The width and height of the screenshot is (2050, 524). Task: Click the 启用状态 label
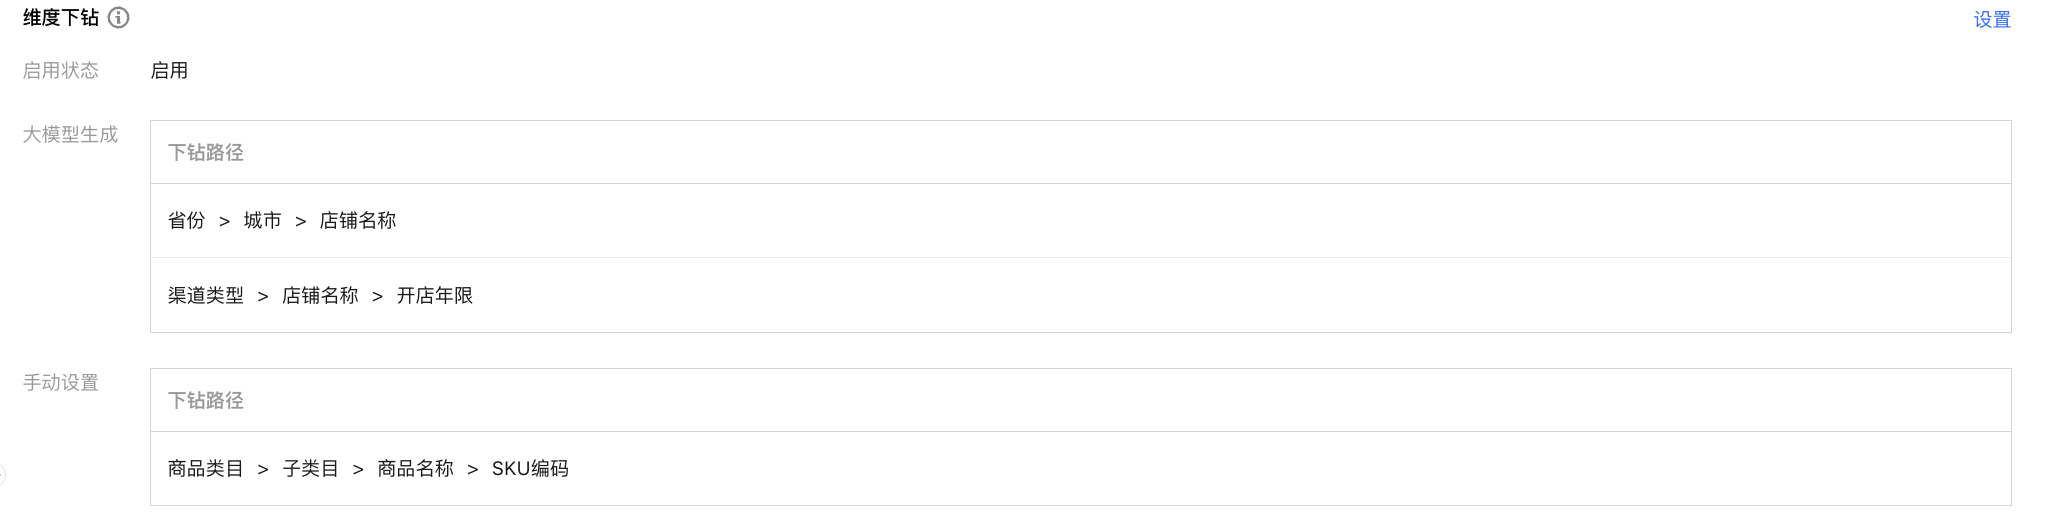tap(61, 71)
